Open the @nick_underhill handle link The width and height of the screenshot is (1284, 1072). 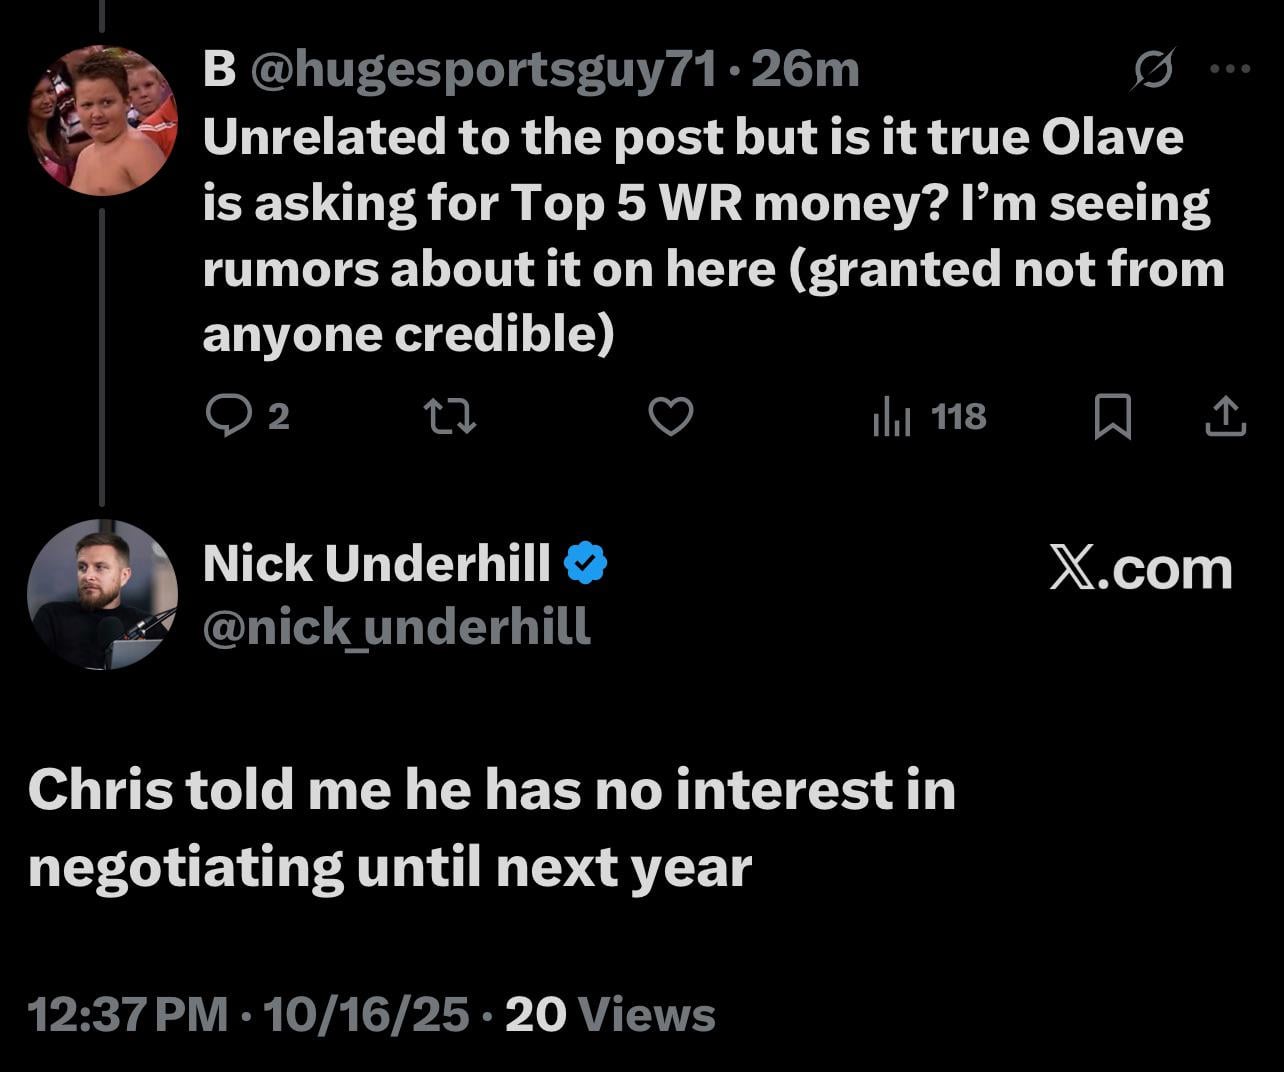coord(396,628)
